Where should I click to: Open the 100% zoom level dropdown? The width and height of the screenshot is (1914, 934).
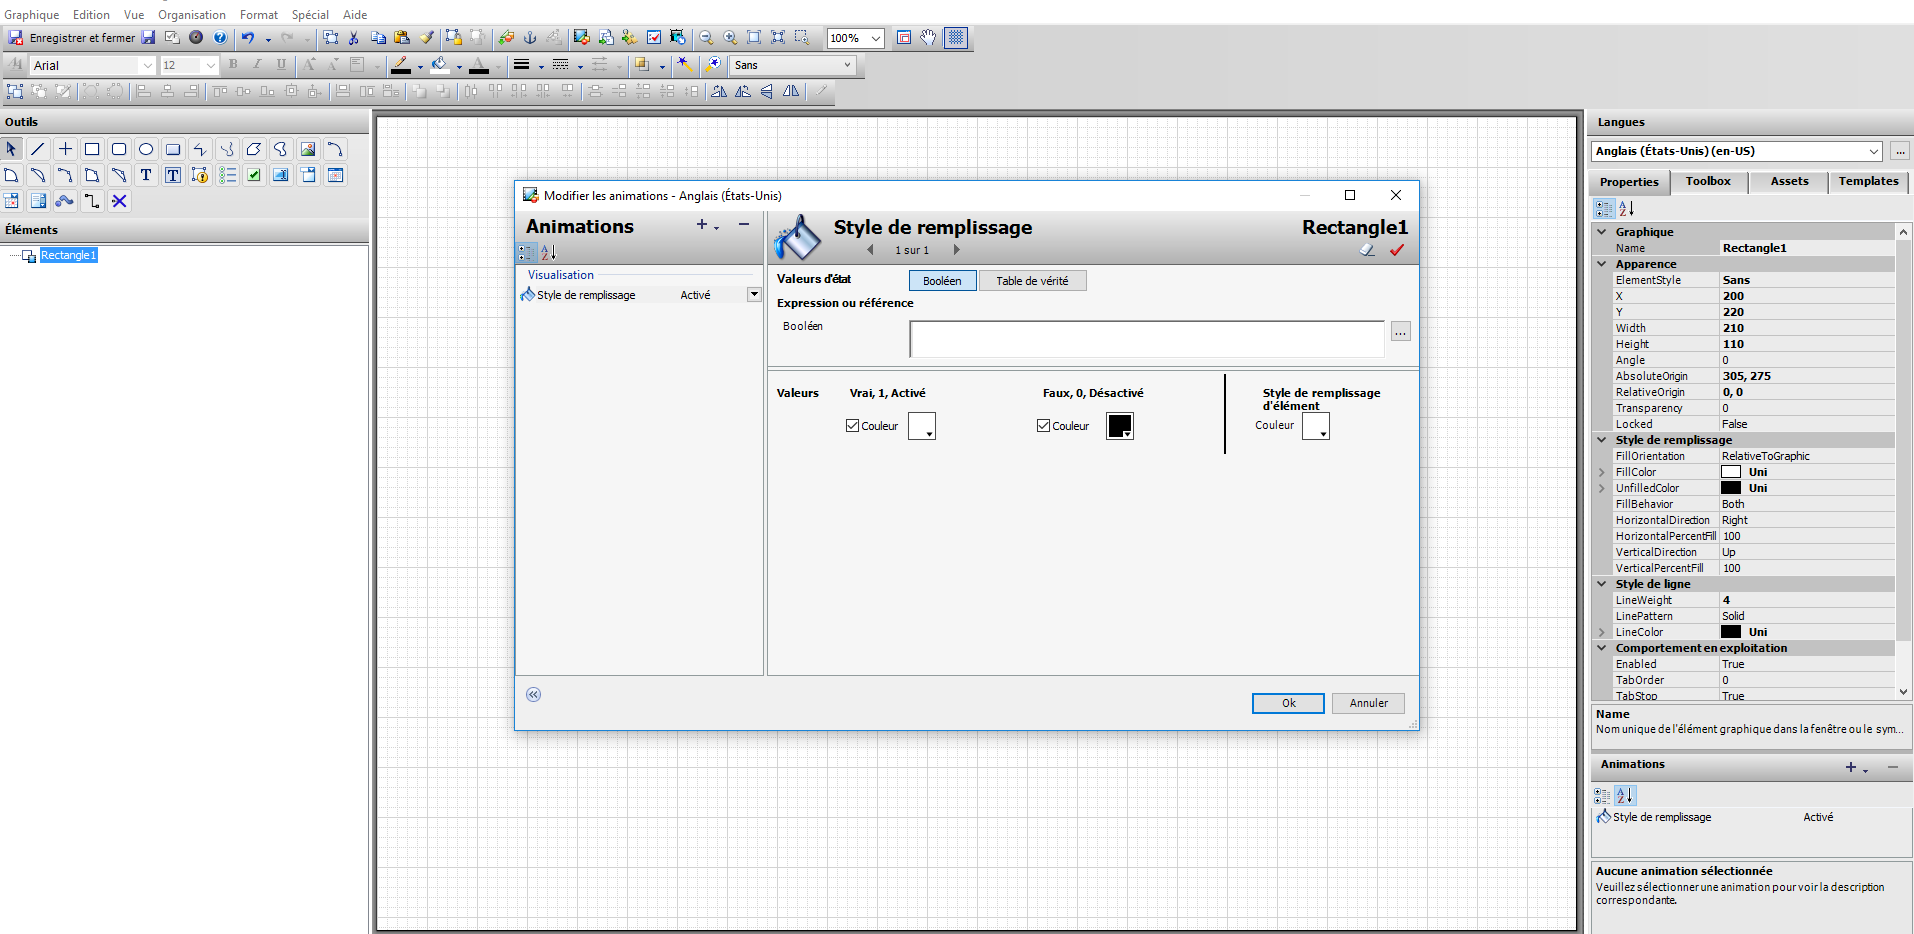(876, 38)
